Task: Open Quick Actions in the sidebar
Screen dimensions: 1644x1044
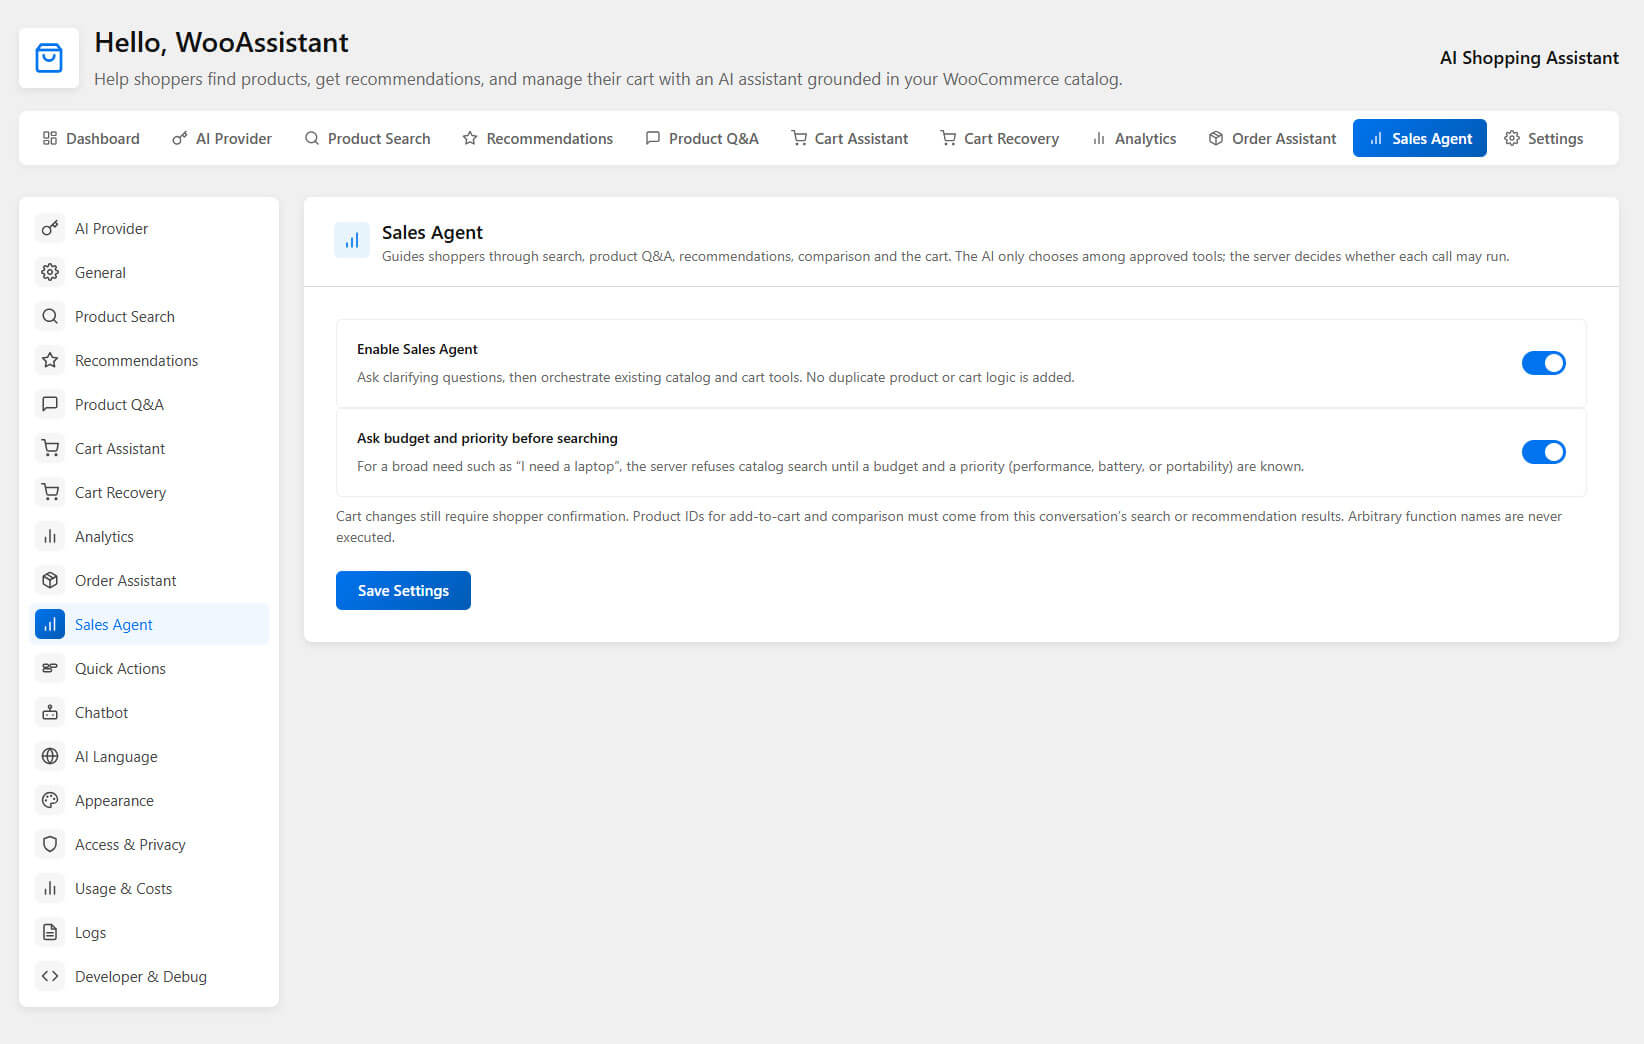Action: pos(151,669)
